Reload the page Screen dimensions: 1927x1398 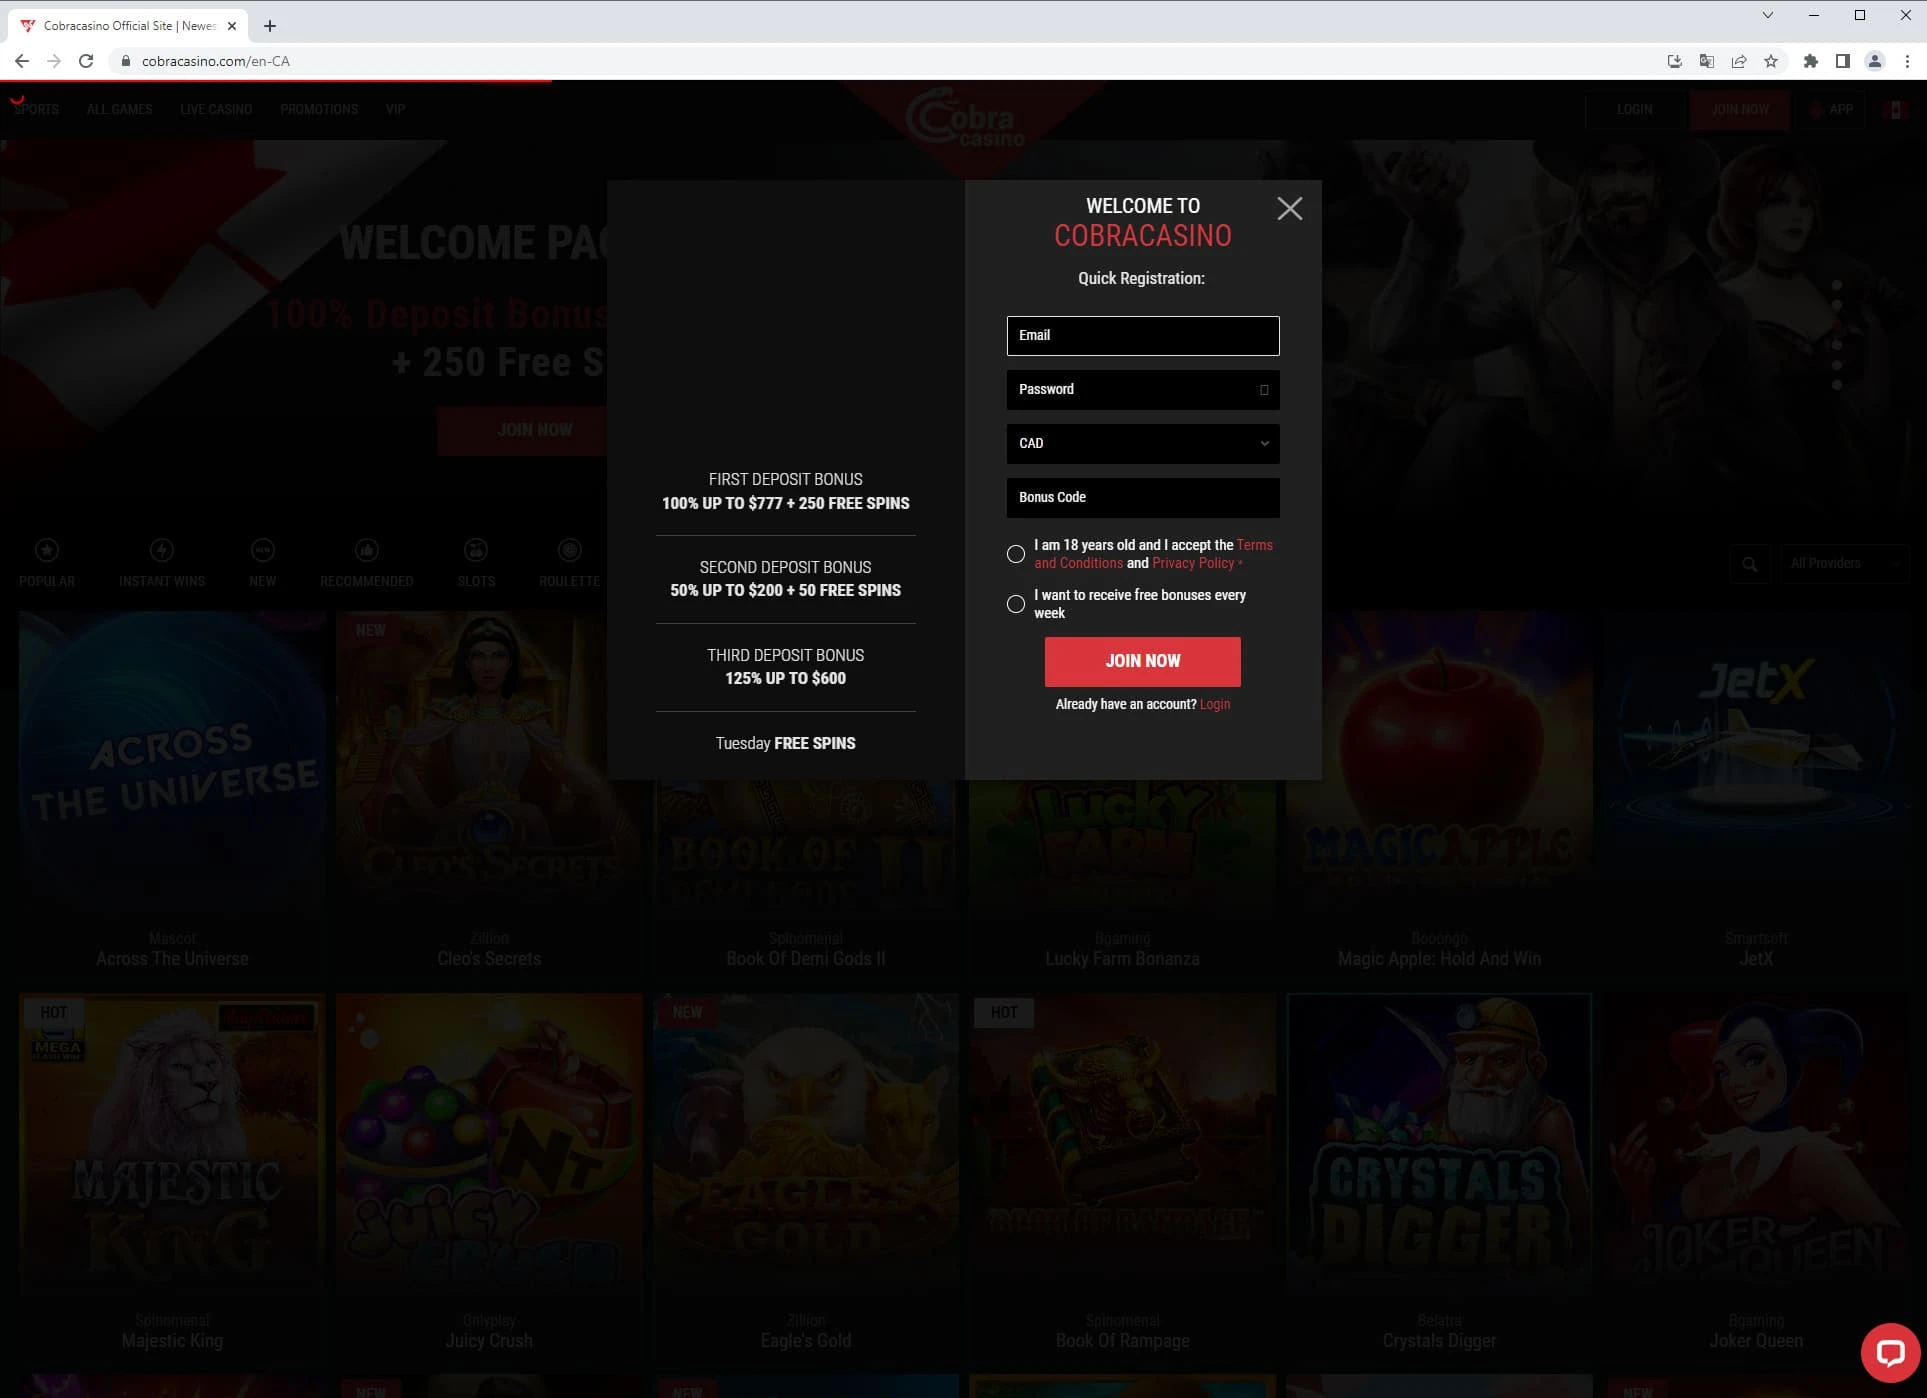86,61
